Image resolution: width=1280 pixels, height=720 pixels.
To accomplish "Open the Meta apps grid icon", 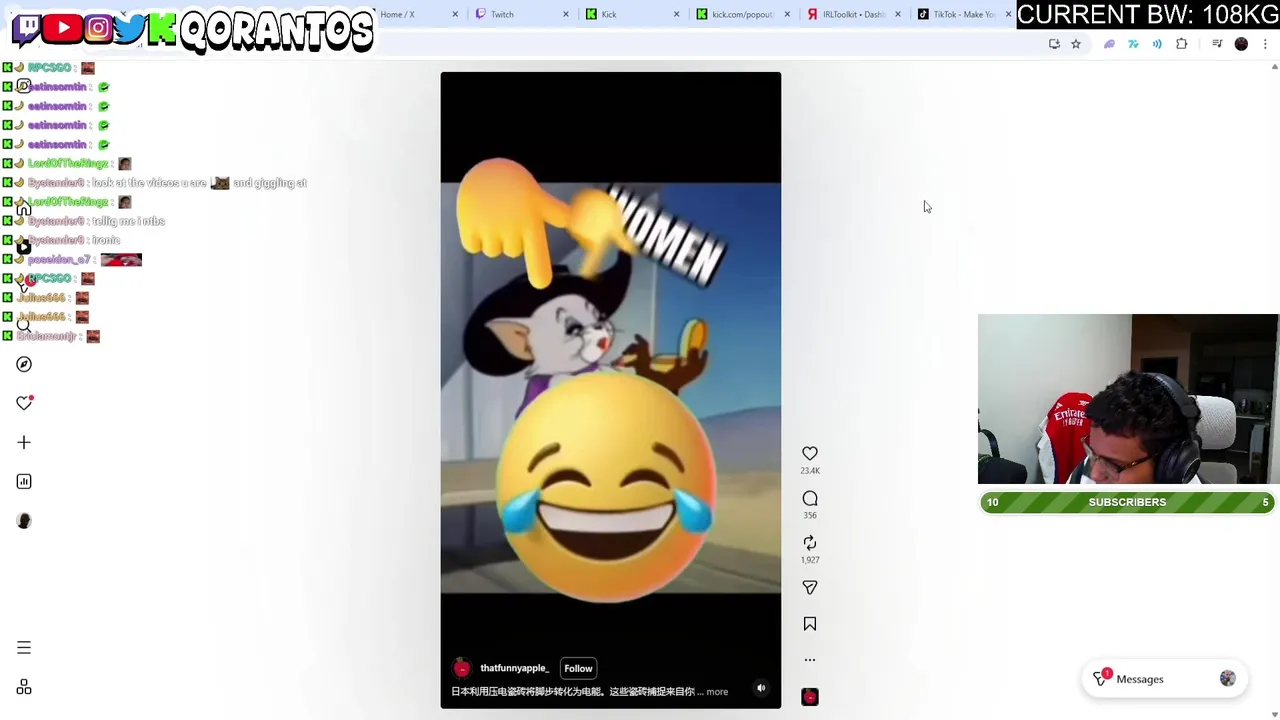I will [24, 687].
